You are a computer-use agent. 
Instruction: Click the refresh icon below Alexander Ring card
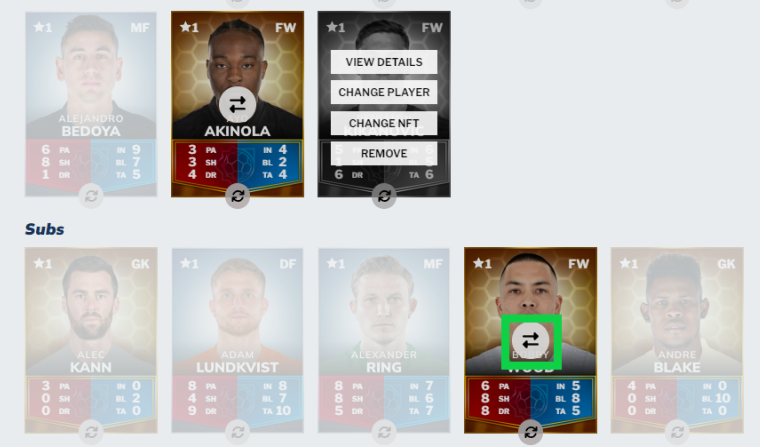(384, 431)
